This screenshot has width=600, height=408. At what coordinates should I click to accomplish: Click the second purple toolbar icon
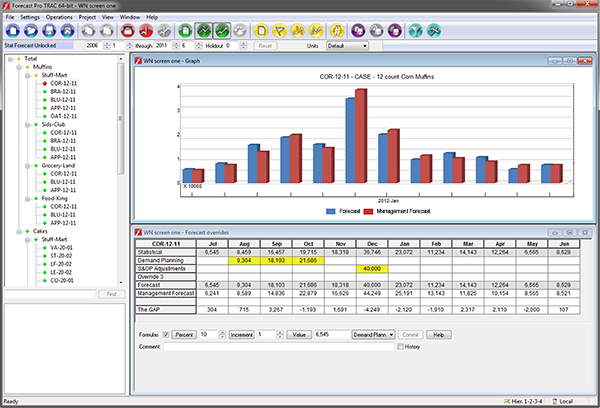(x=395, y=31)
